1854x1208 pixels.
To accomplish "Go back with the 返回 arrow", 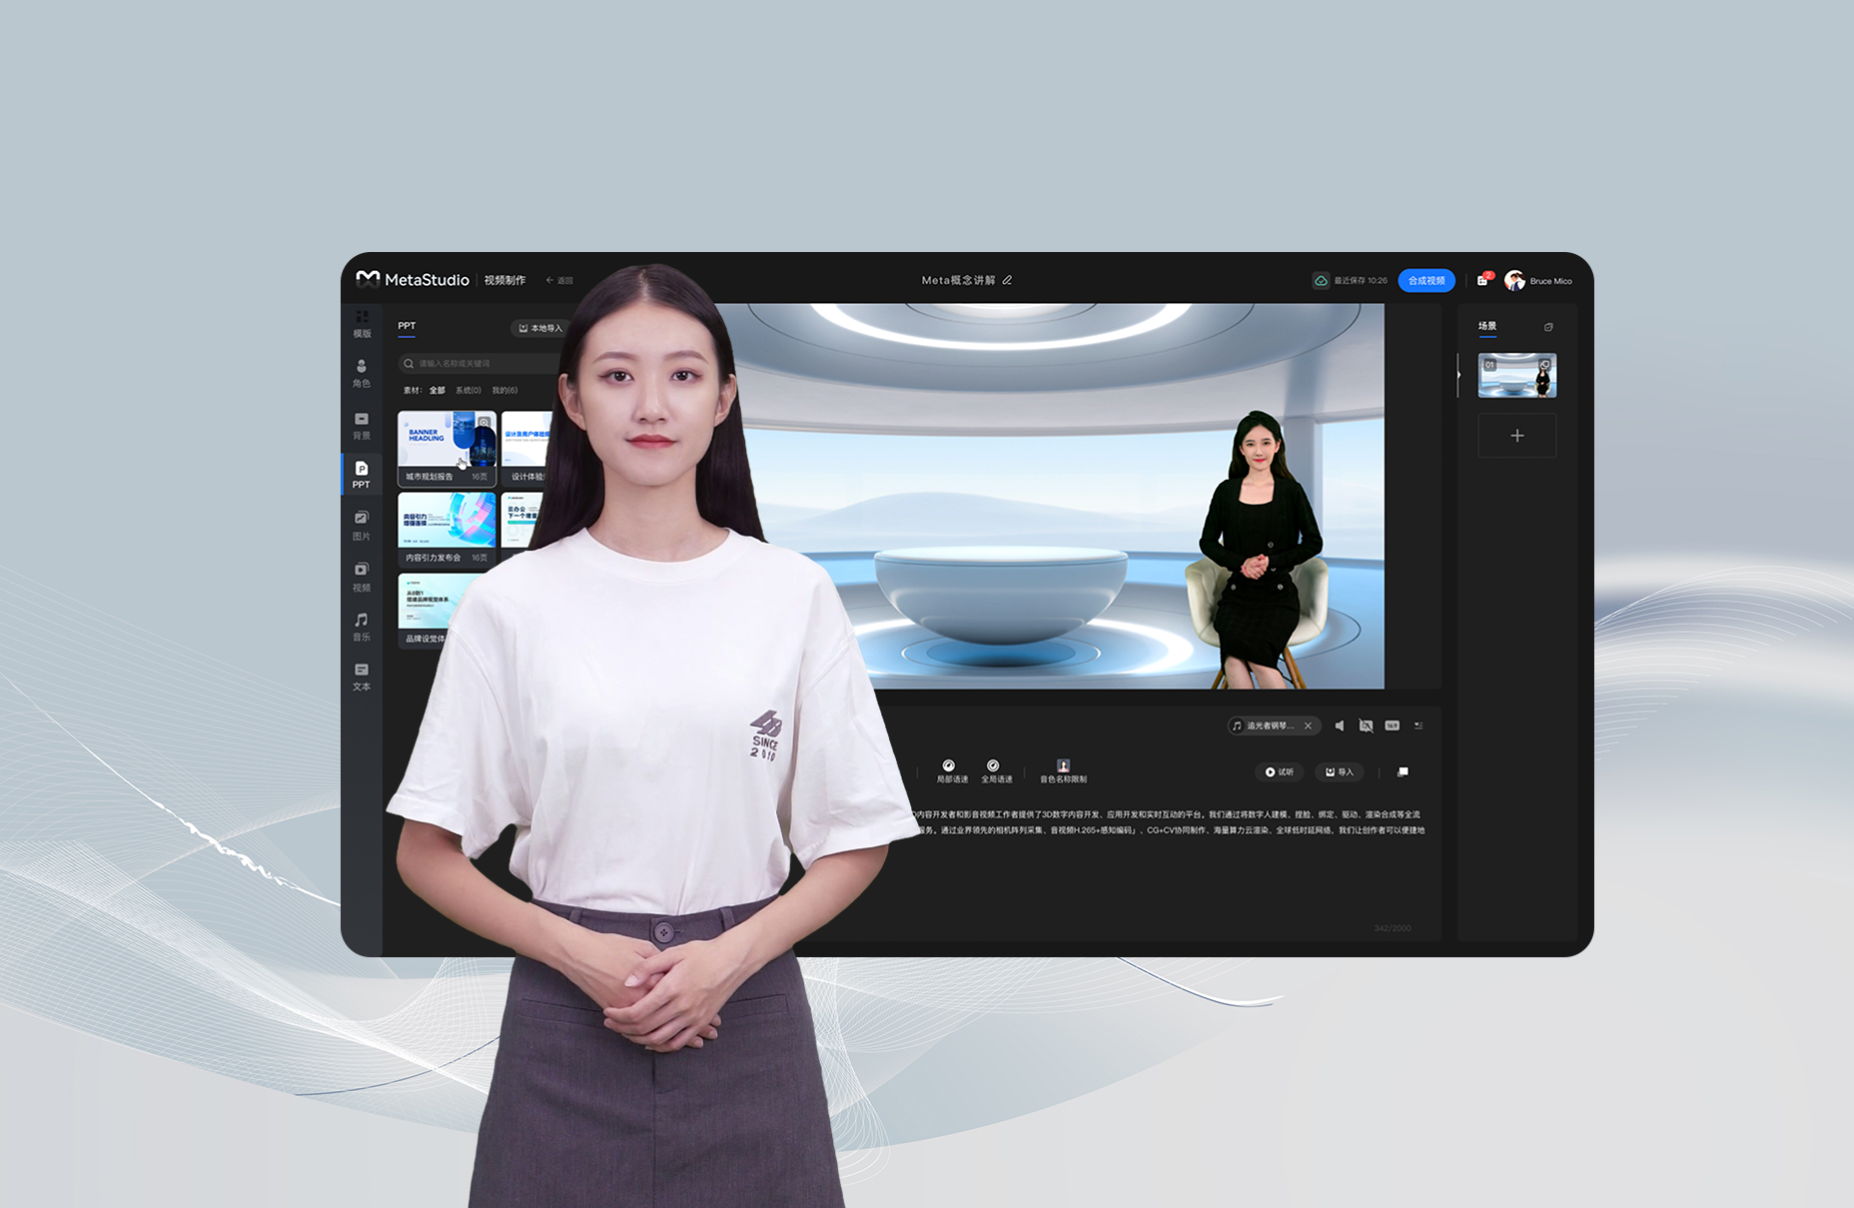I will [559, 281].
